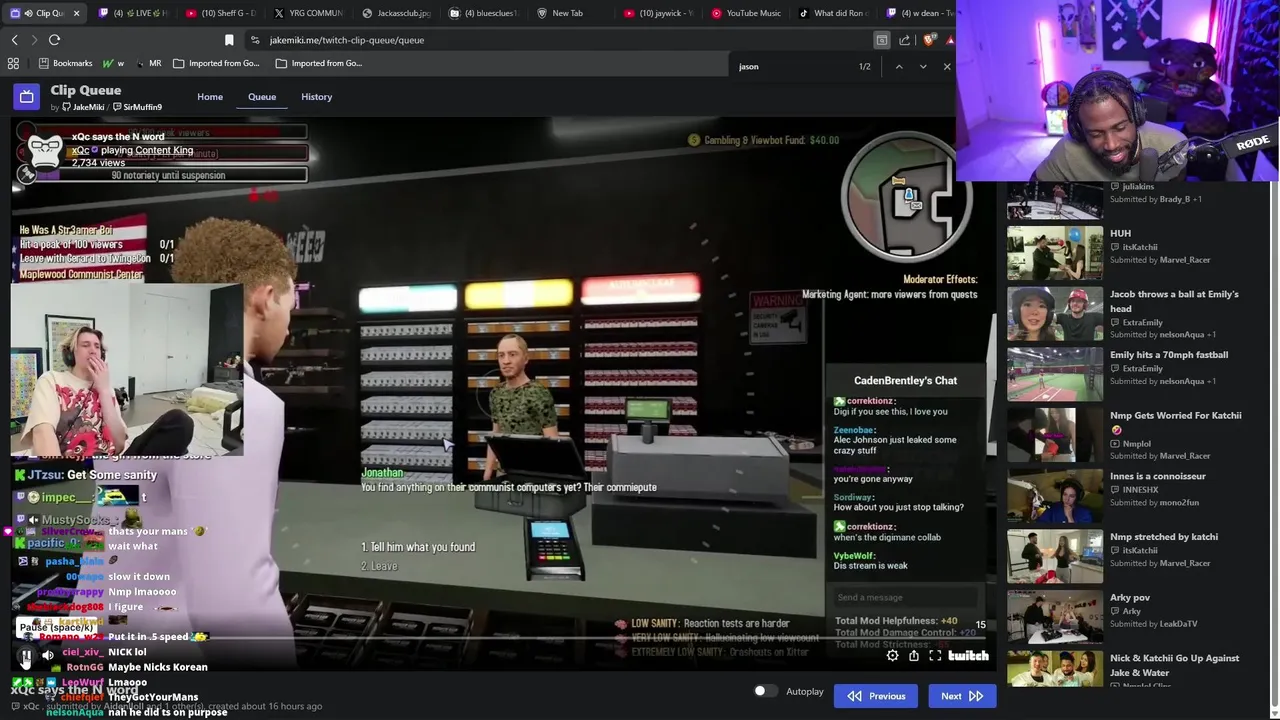Open the browser share icon in address bar
Screen dimensions: 1280x720
click(905, 40)
